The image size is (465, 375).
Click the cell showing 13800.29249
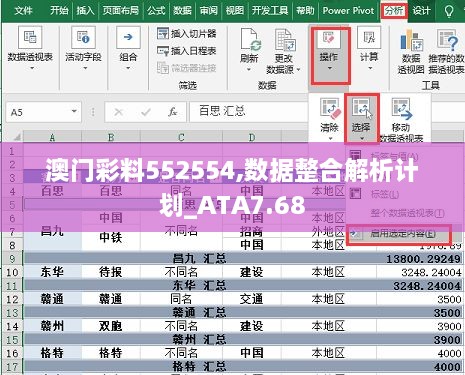click(x=423, y=259)
